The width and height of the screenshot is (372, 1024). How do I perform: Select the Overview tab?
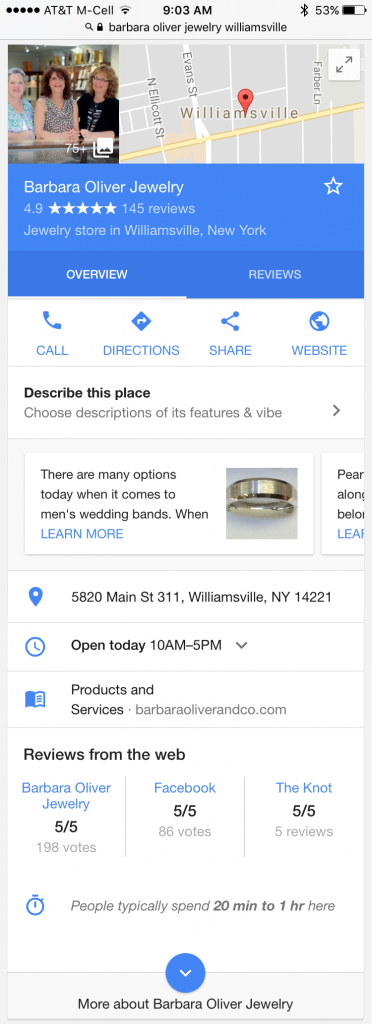coord(97,274)
